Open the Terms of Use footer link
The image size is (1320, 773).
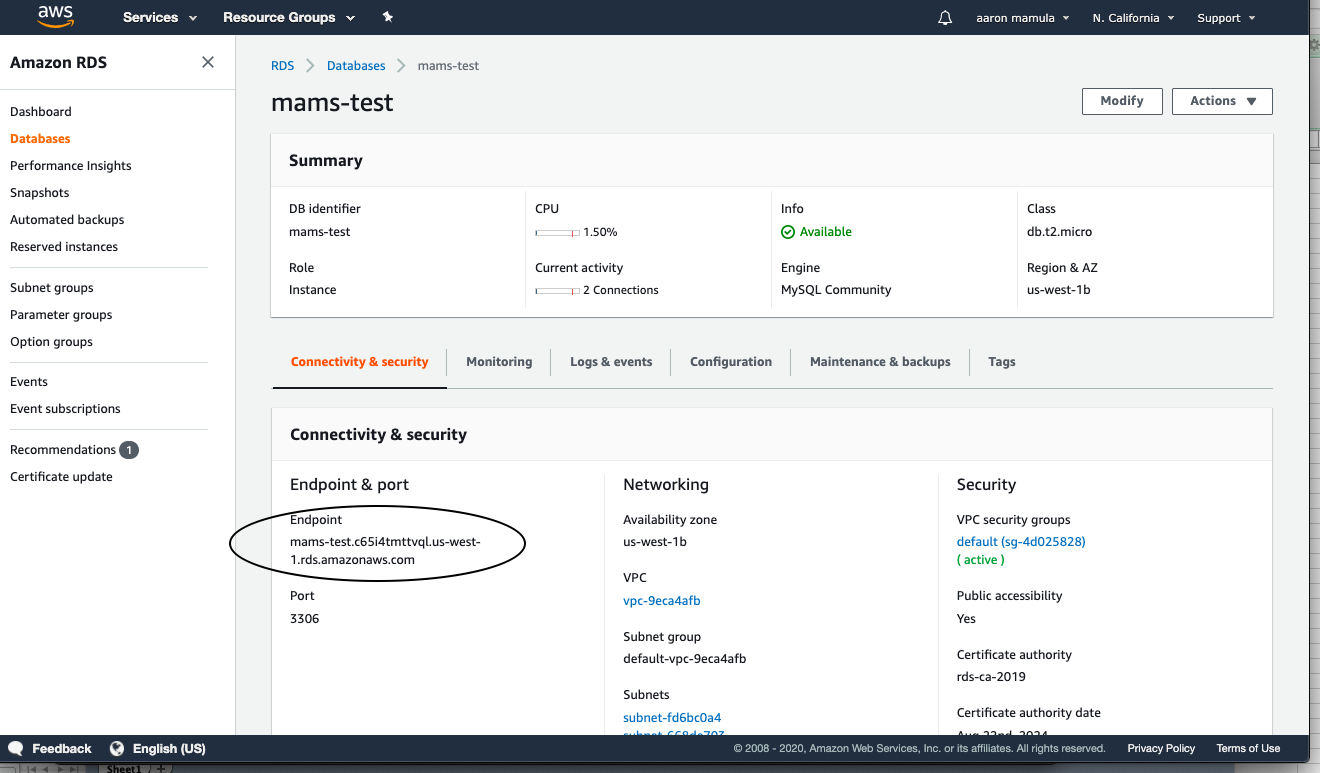[1248, 748]
